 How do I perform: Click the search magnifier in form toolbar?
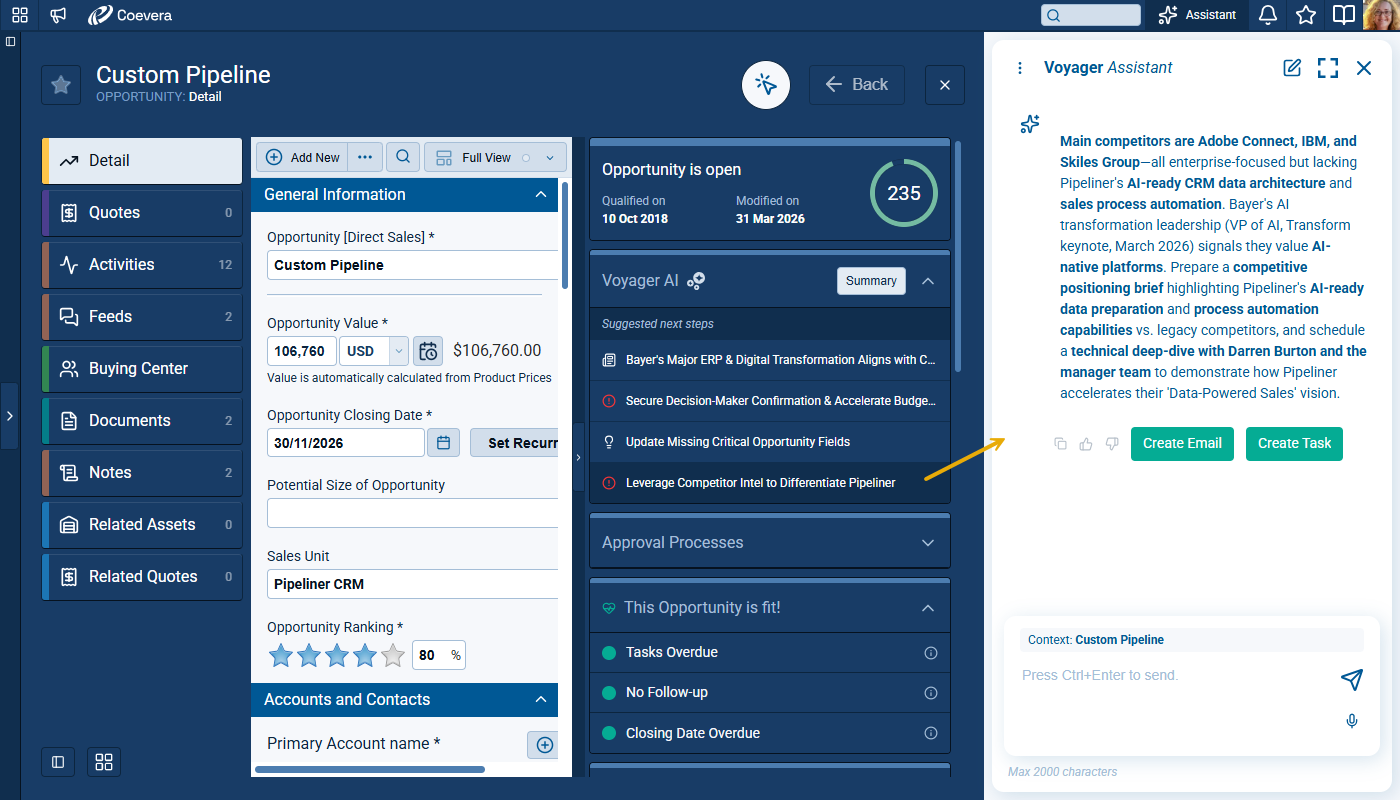pyautogui.click(x=403, y=157)
